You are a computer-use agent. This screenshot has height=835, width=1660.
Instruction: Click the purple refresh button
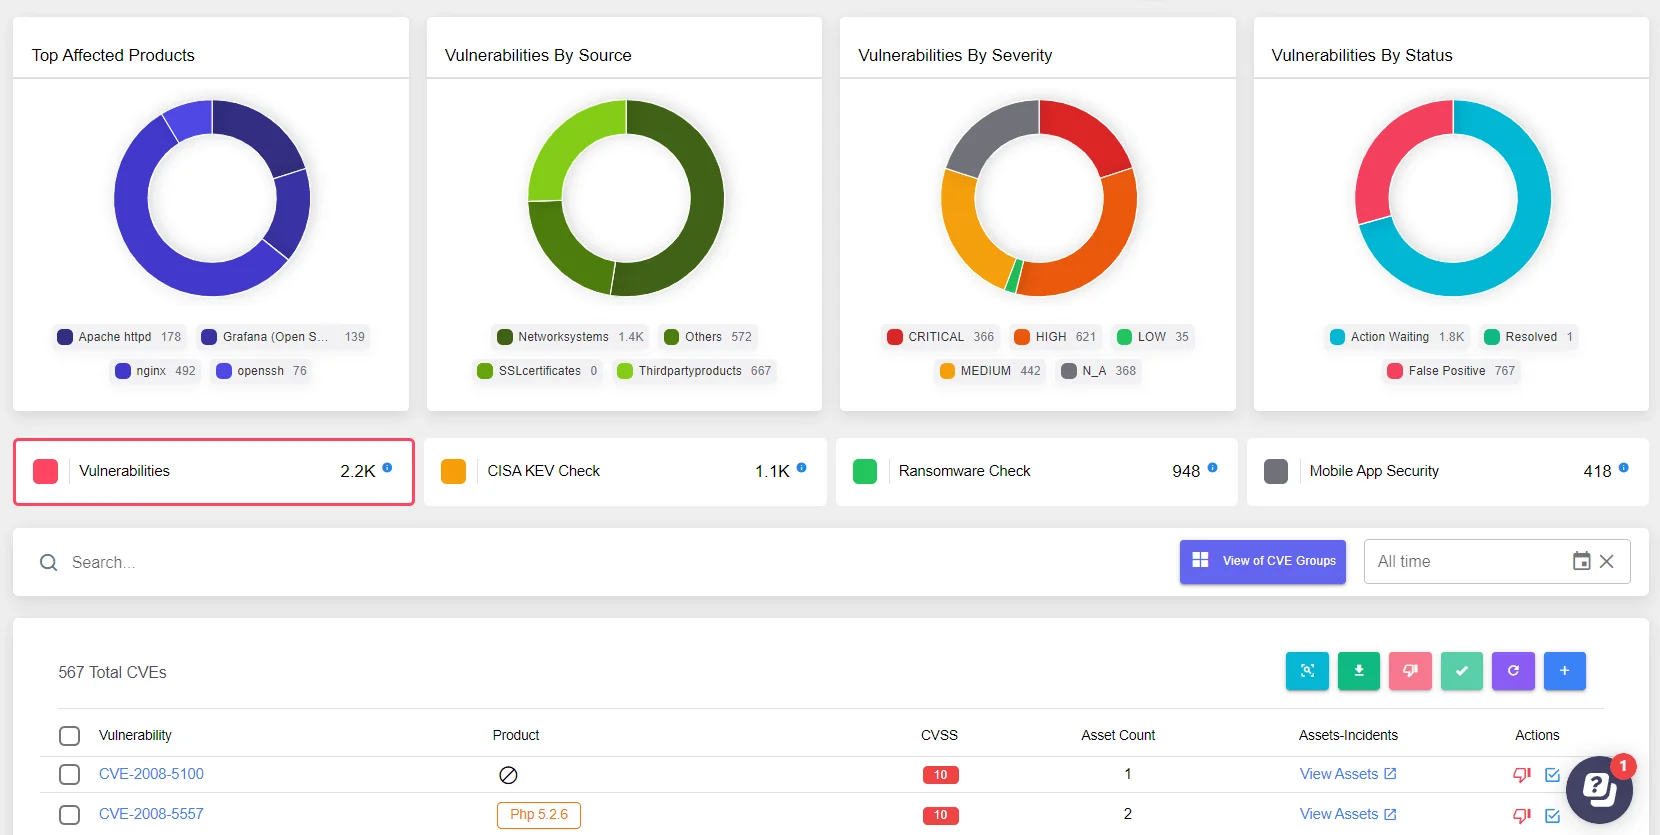(x=1513, y=671)
